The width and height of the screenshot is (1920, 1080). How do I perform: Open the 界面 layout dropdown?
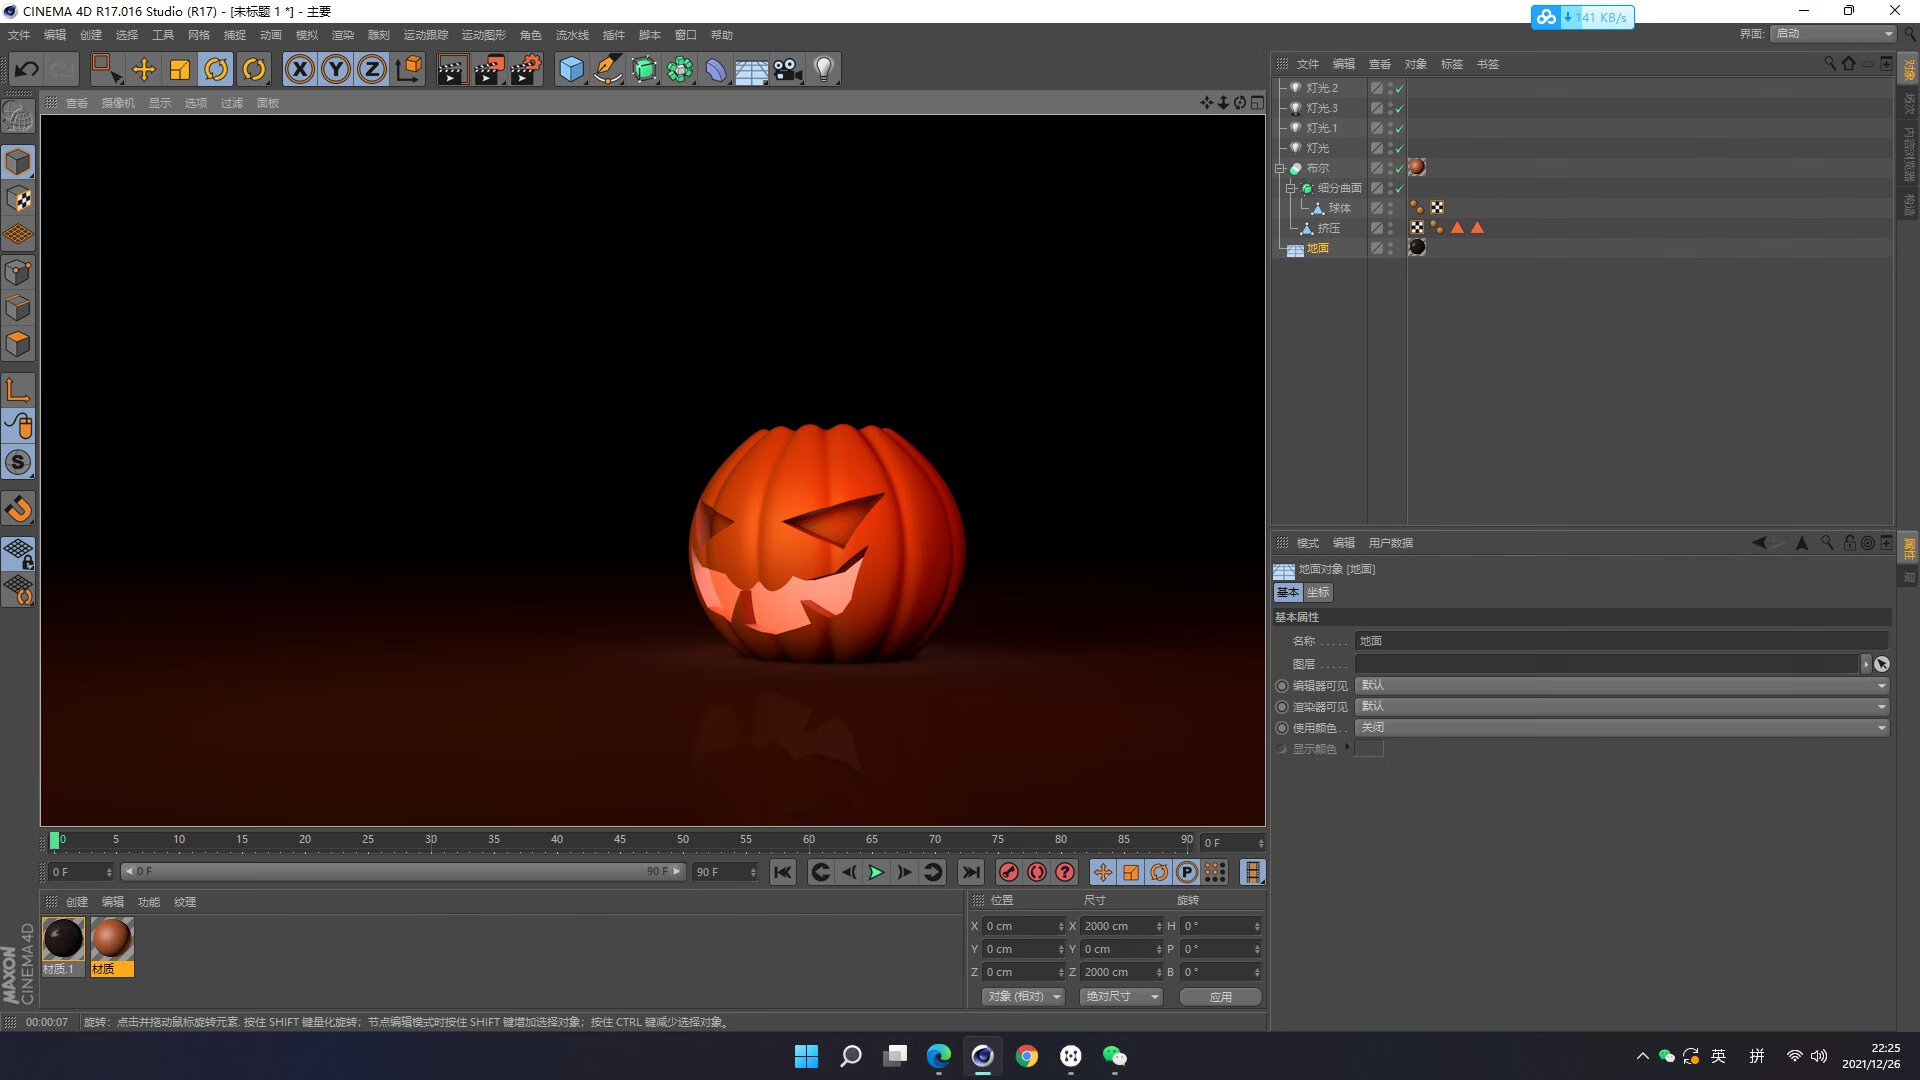[1833, 34]
